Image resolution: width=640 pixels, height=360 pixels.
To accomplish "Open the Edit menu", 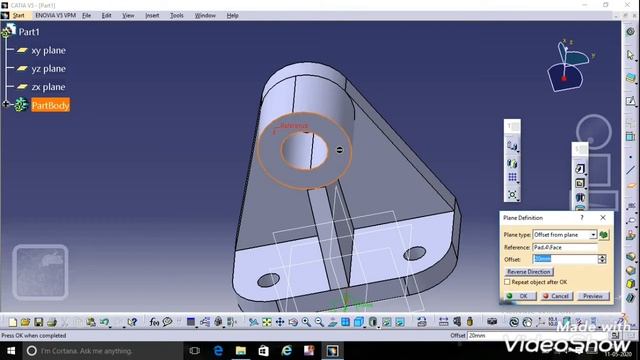I will point(106,16).
